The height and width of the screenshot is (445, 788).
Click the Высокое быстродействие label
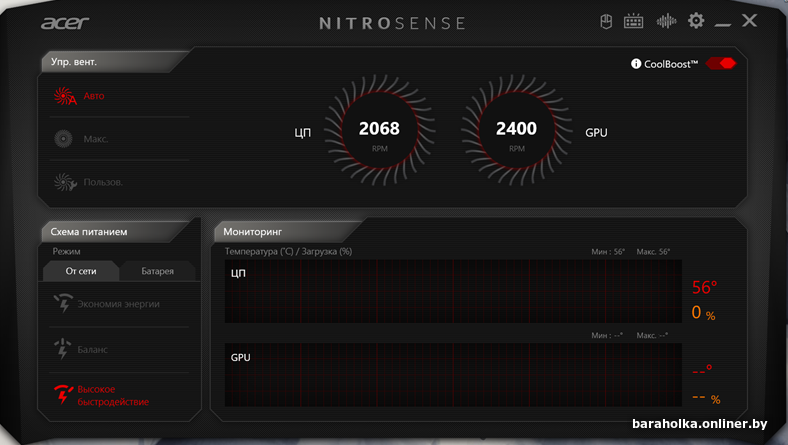(x=113, y=396)
